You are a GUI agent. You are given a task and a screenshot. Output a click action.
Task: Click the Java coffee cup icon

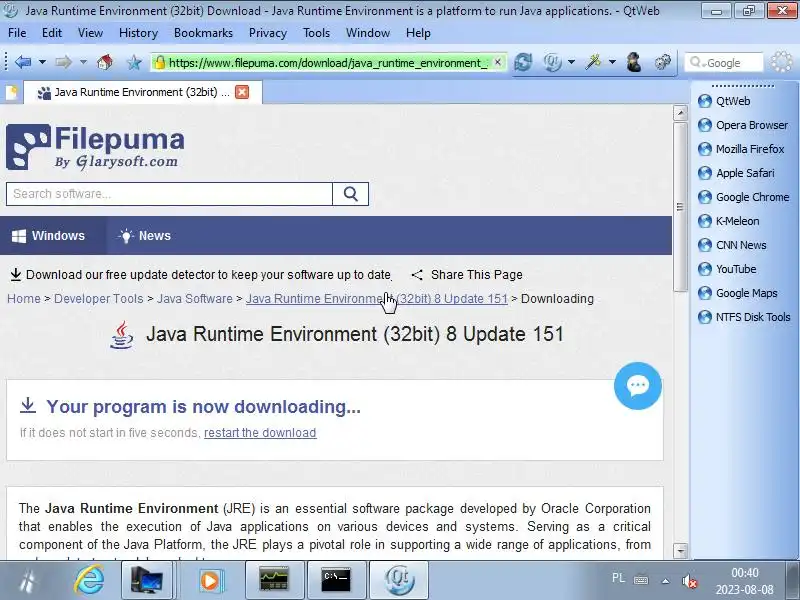point(122,335)
